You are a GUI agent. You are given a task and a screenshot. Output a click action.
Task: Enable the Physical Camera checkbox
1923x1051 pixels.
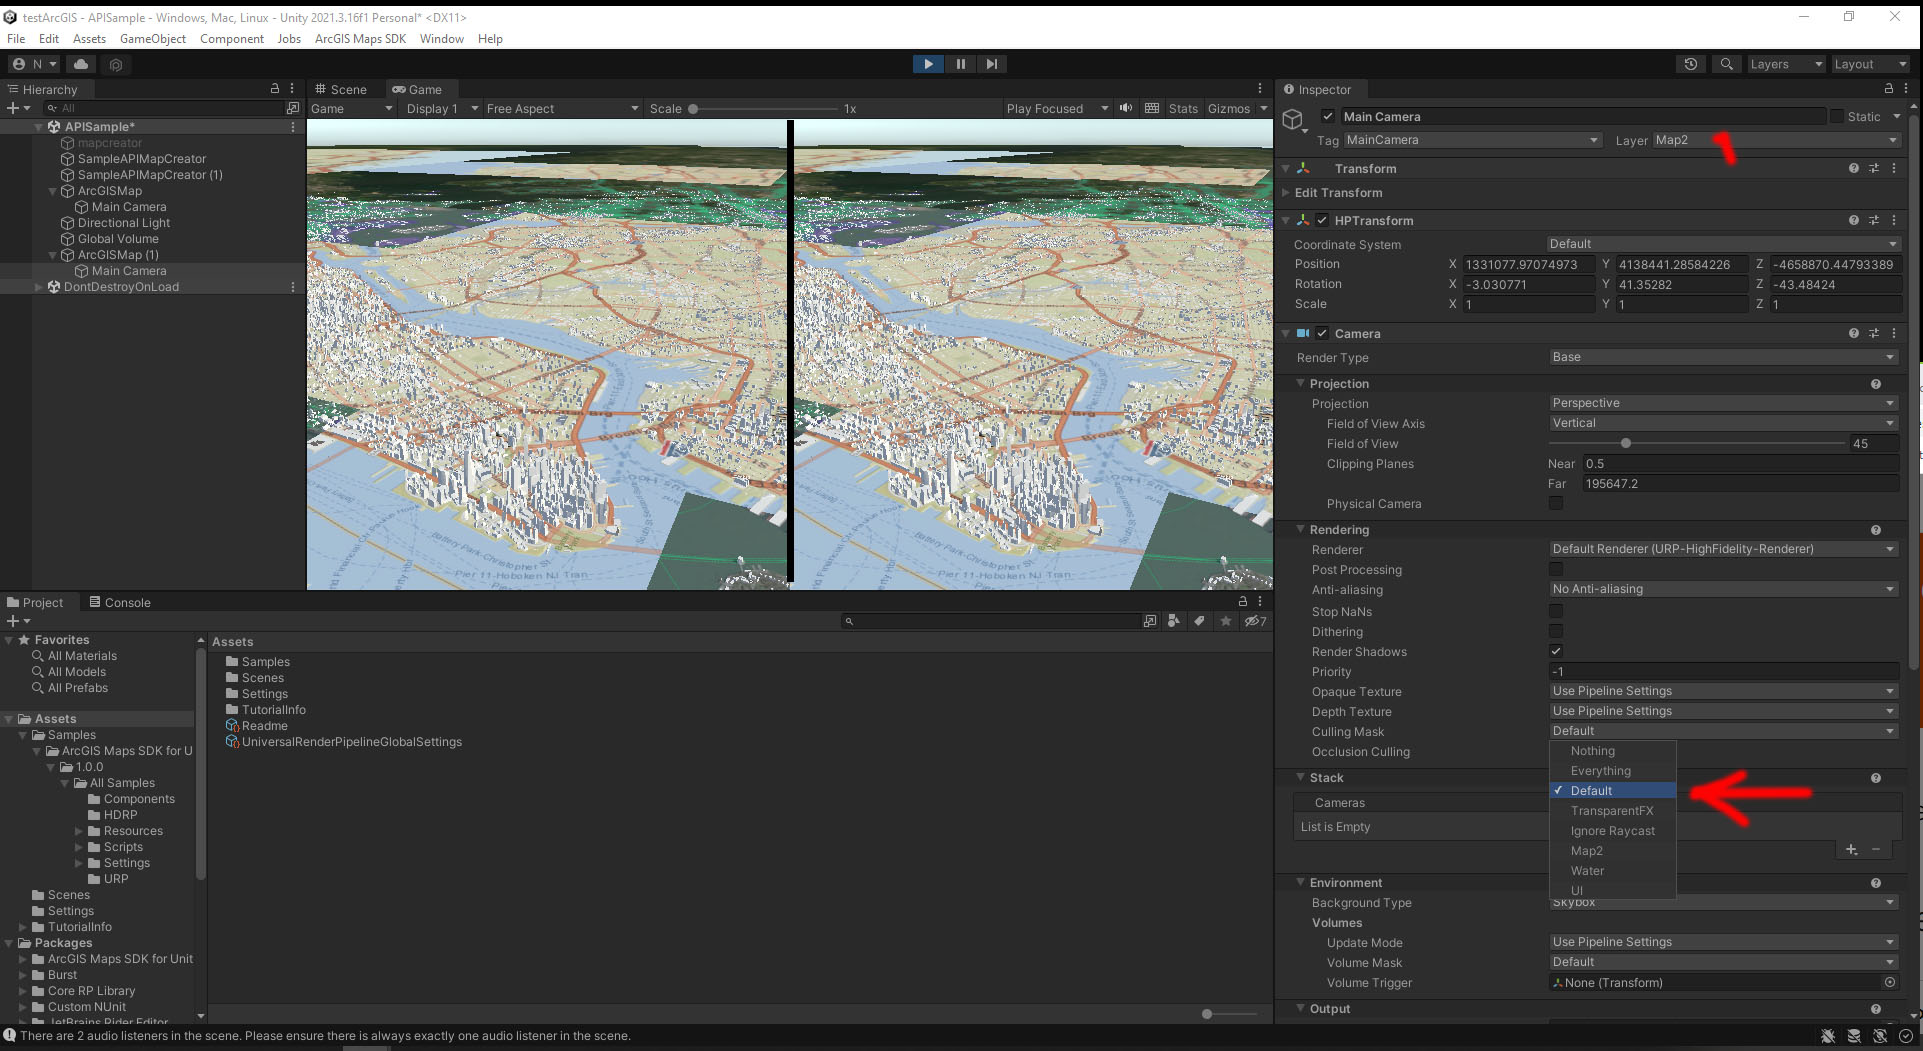[x=1556, y=503]
